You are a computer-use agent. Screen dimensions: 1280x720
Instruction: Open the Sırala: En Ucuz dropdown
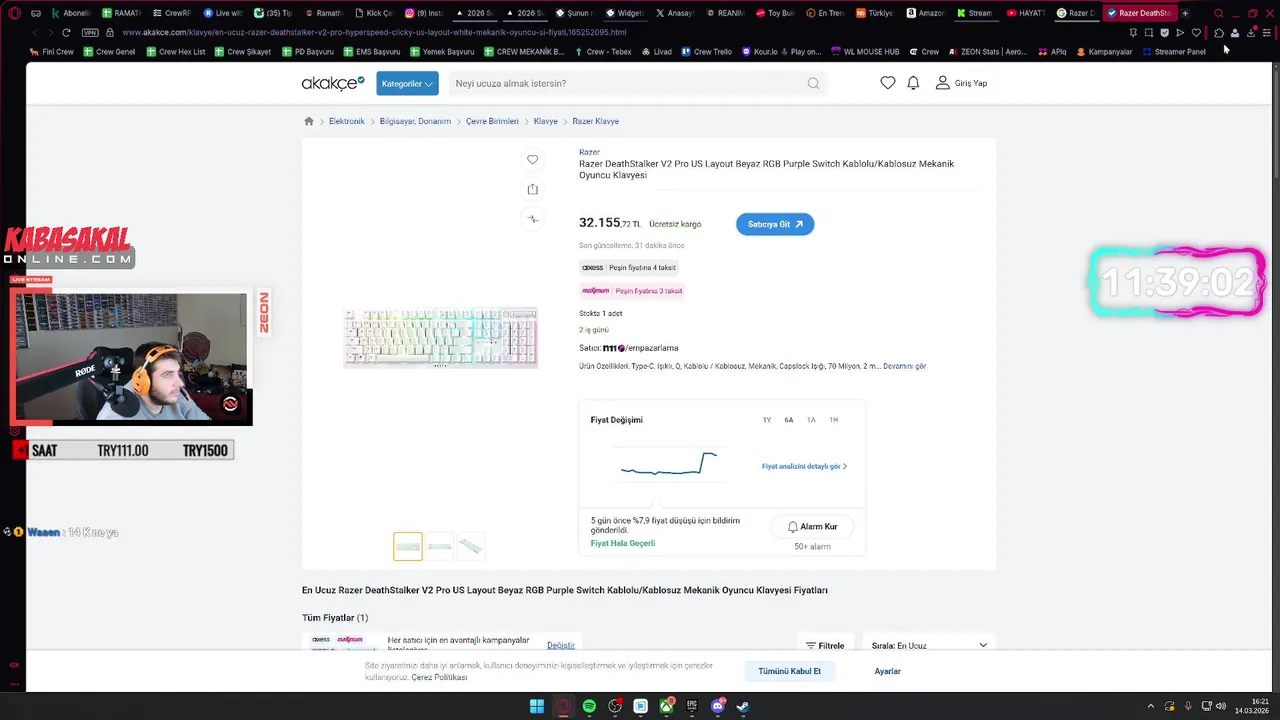point(929,645)
